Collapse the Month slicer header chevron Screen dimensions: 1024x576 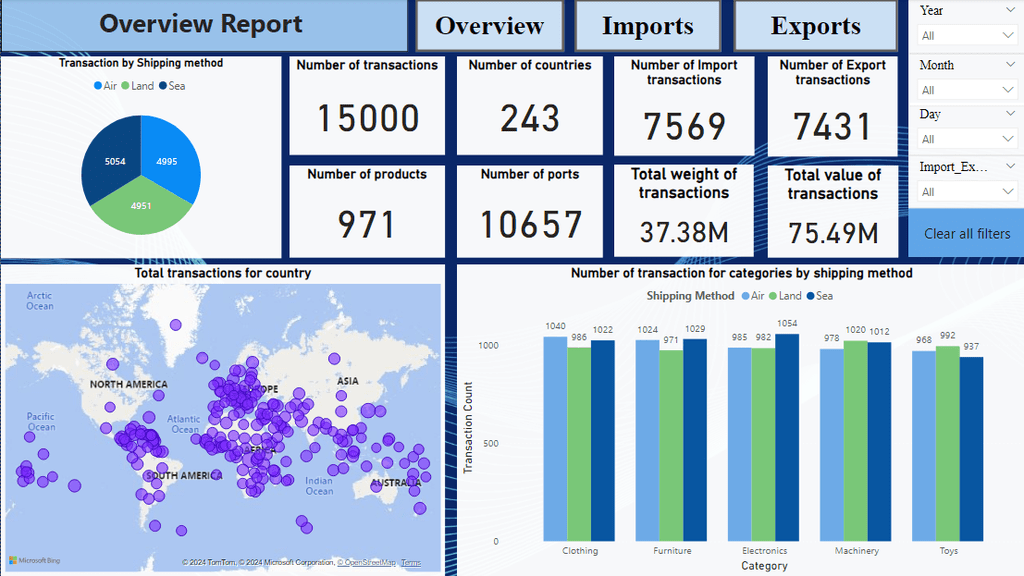pyautogui.click(x=1011, y=65)
